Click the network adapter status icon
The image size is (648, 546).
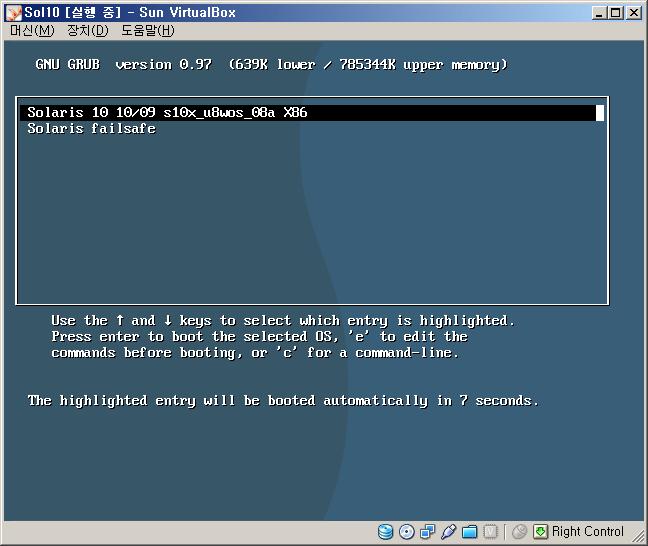[428, 532]
